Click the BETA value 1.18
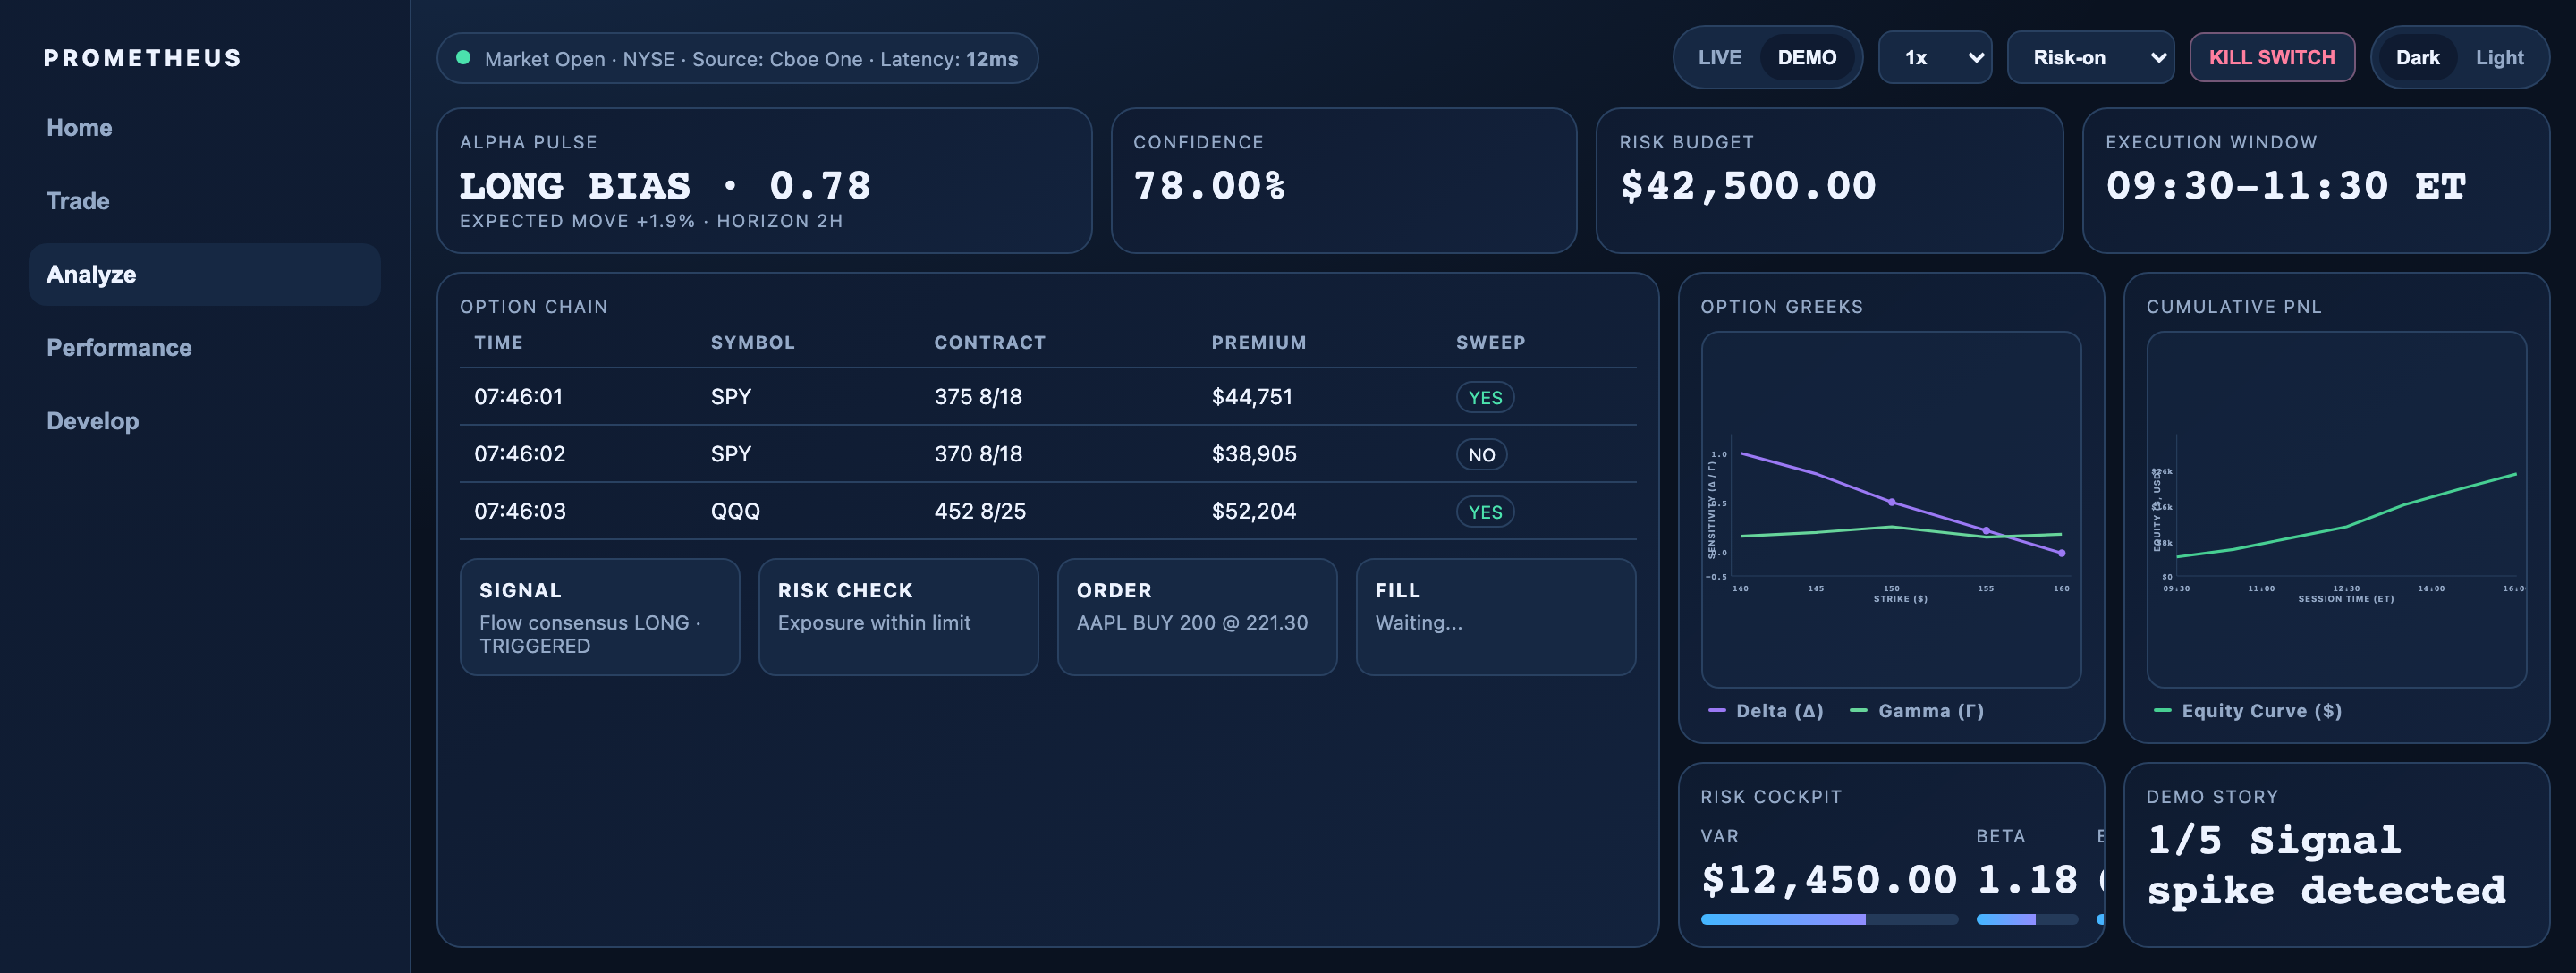Viewport: 2576px width, 973px height. pyautogui.click(x=2027, y=880)
